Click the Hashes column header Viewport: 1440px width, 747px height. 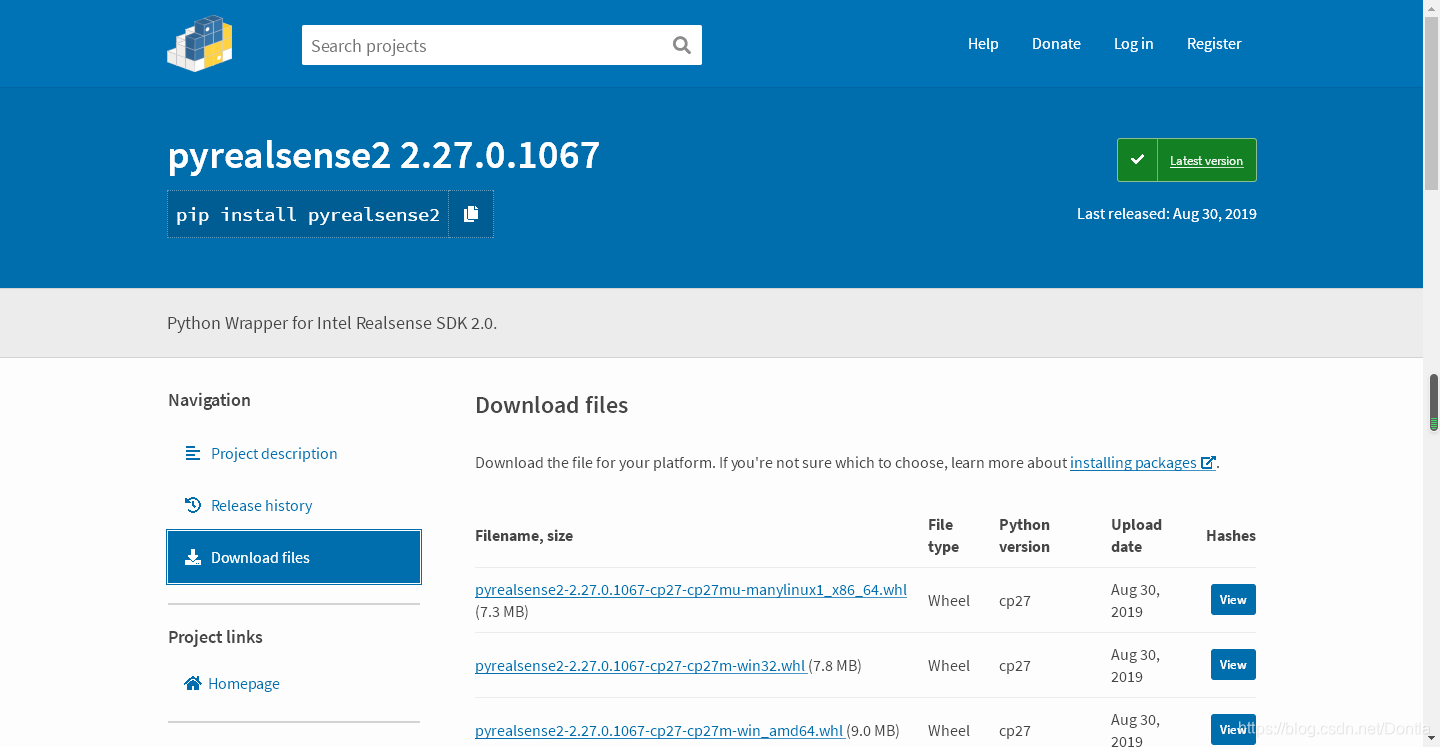1231,535
